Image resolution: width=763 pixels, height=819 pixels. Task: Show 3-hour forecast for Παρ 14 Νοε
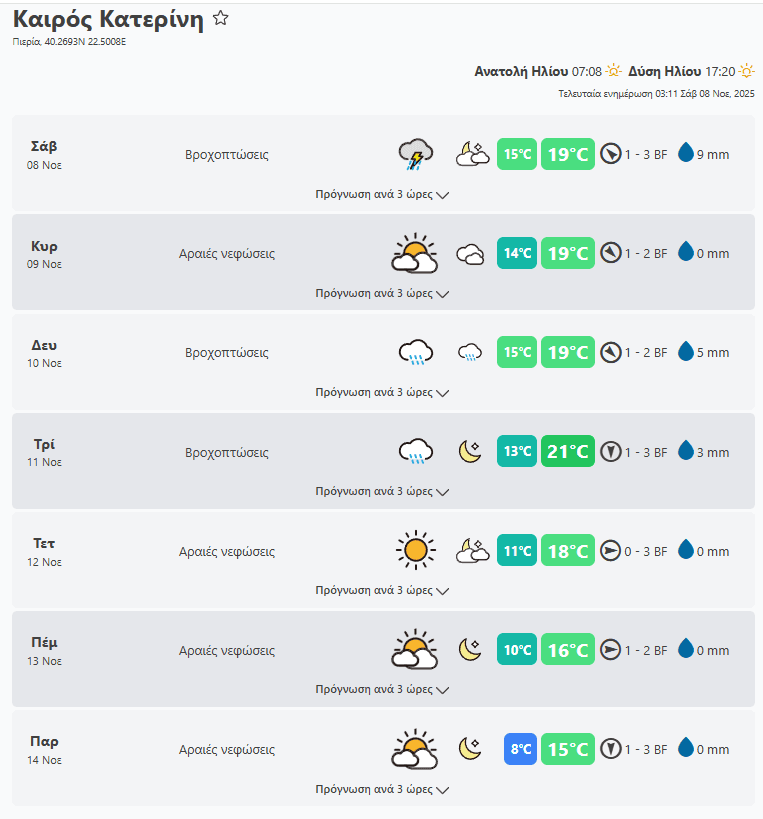(382, 789)
